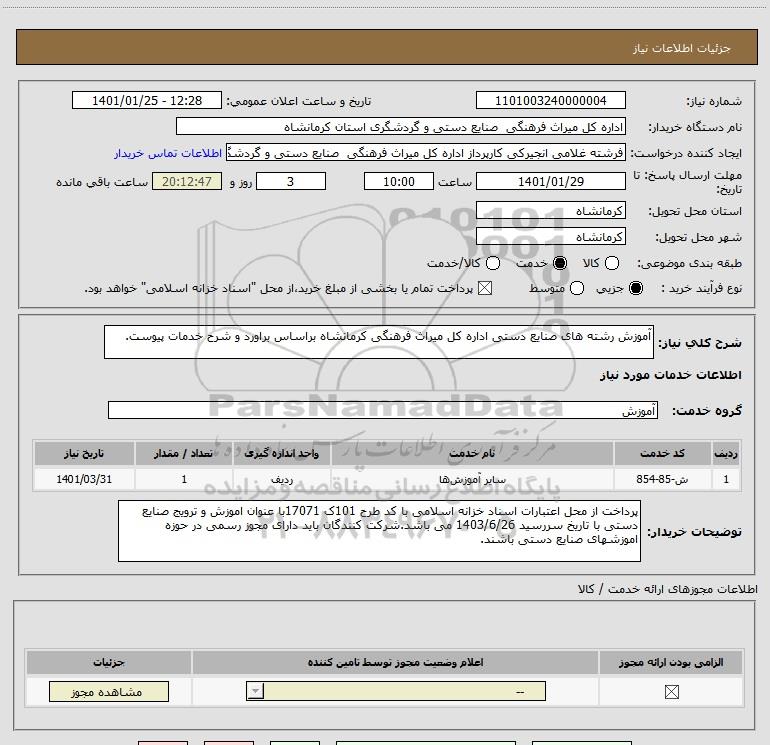
Task: Select the متوسط purchase type radio
Action: tap(577, 288)
